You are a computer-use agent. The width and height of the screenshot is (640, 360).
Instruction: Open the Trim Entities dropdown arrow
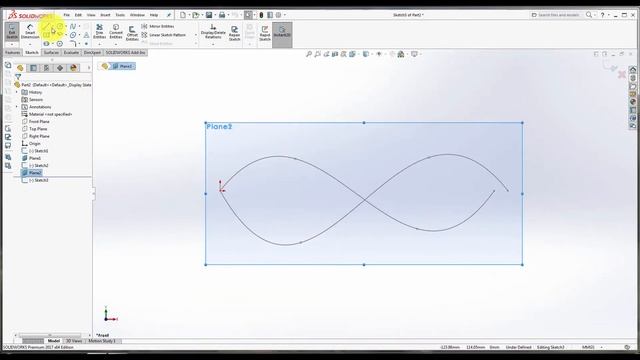[99, 44]
